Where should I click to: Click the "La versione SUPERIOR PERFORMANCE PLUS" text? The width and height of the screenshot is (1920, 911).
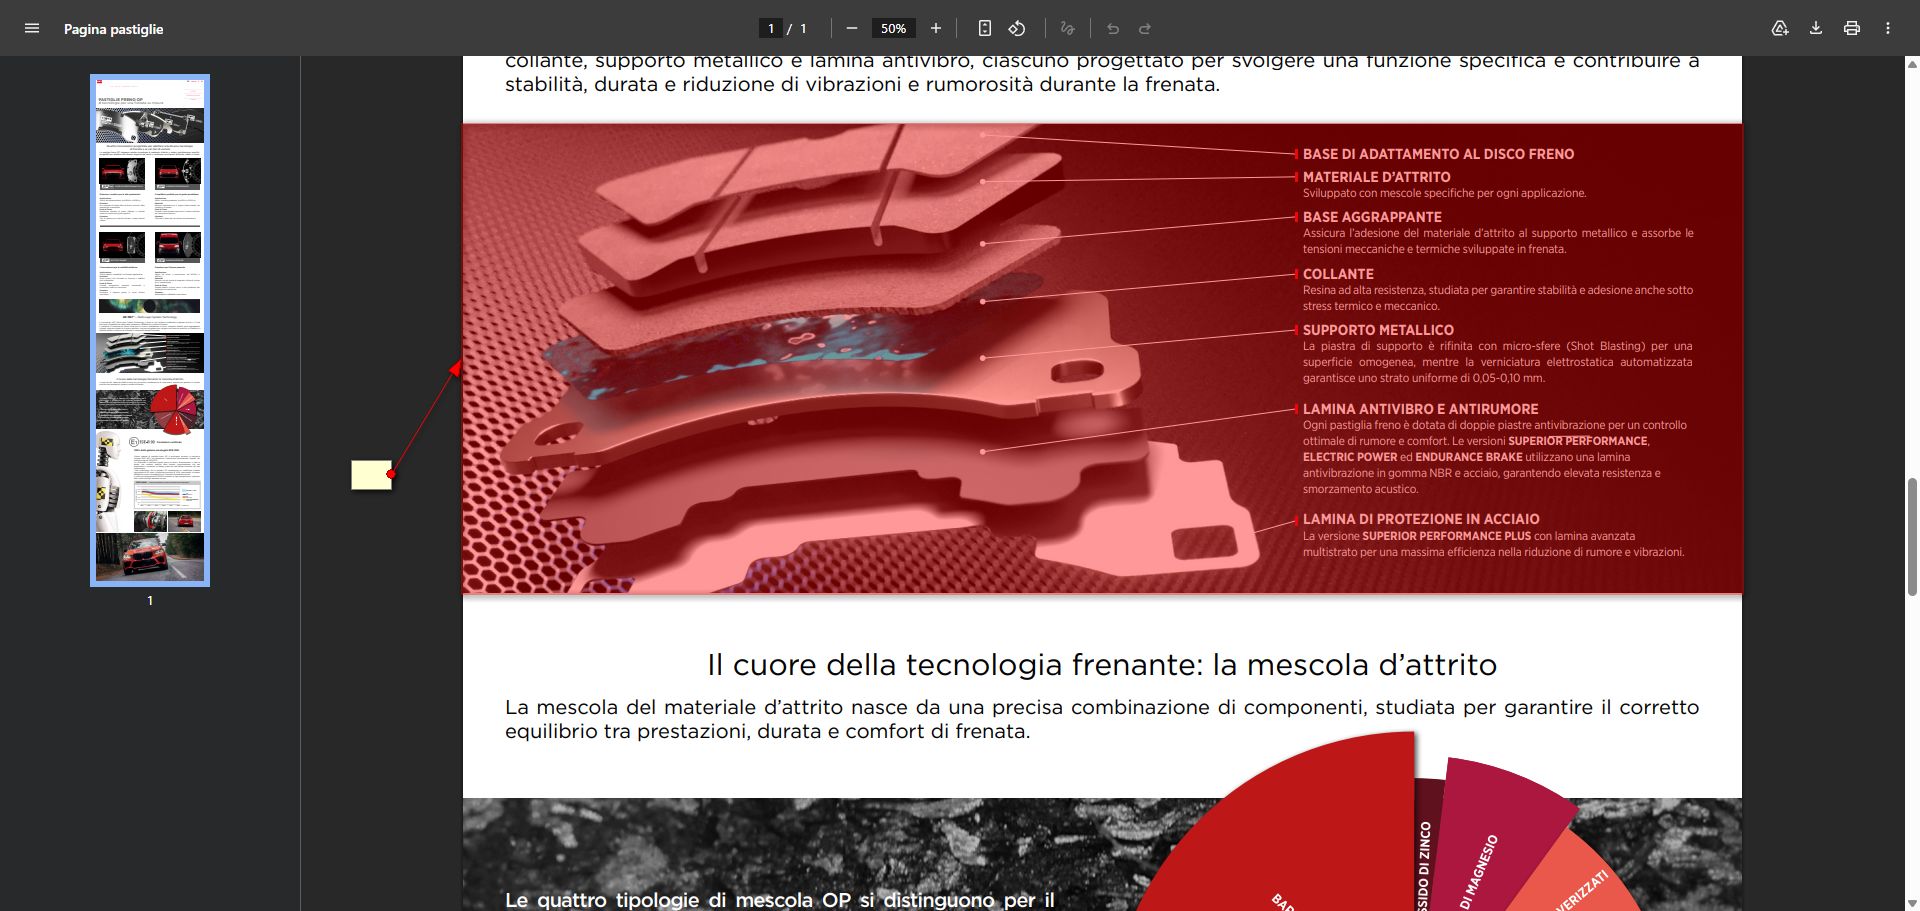[1494, 544]
